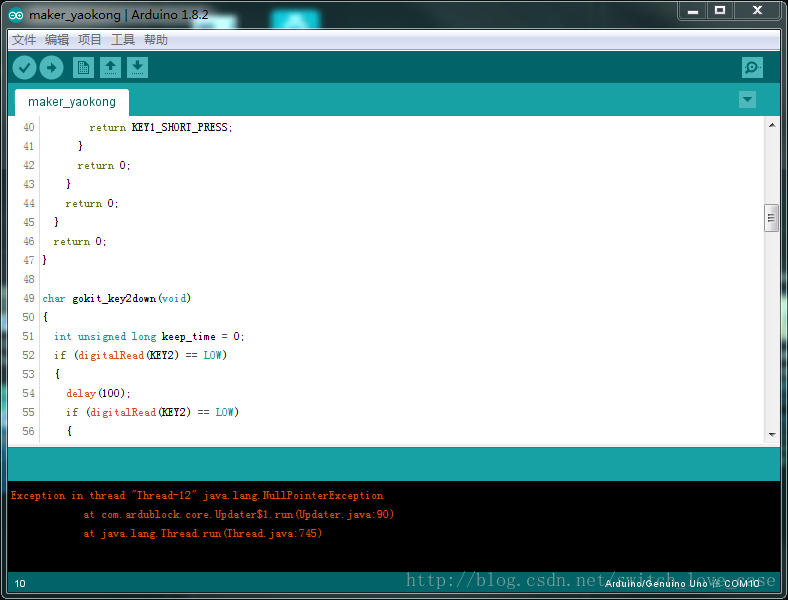The image size is (788, 600).
Task: Select the maker_yaokong sketch tab
Action: [72, 102]
